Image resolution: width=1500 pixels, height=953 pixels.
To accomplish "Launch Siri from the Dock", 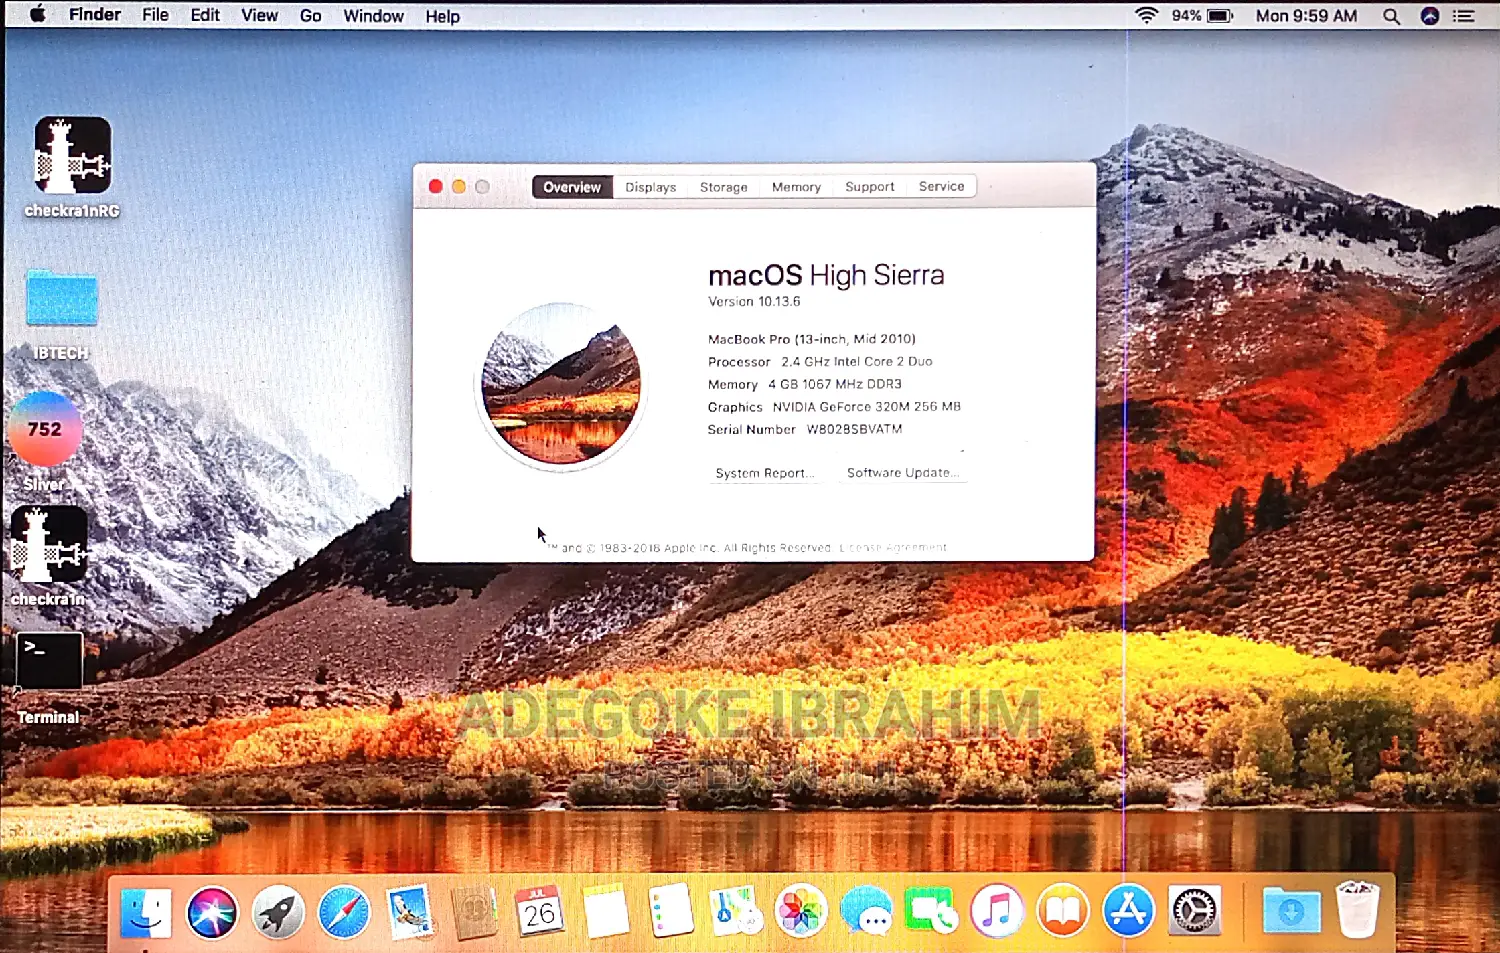I will pyautogui.click(x=212, y=912).
